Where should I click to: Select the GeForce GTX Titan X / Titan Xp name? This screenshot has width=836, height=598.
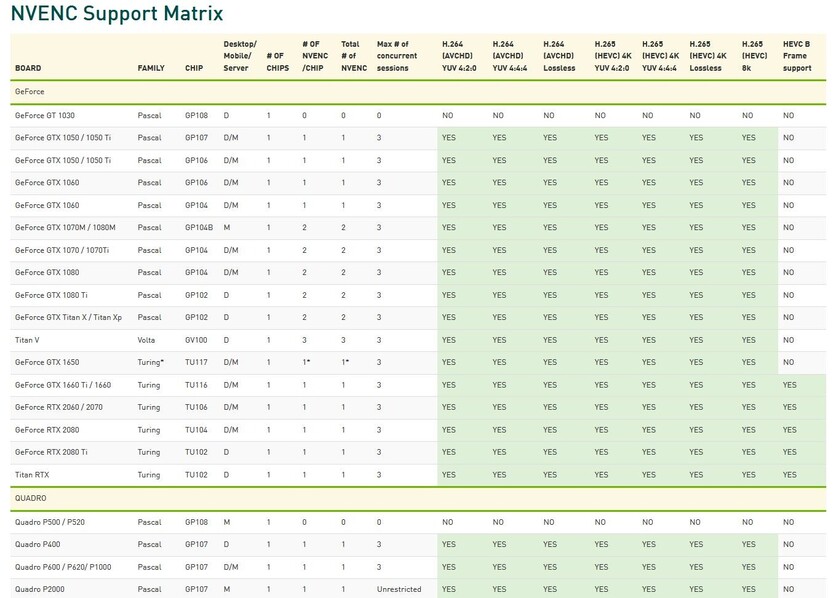pyautogui.click(x=68, y=318)
